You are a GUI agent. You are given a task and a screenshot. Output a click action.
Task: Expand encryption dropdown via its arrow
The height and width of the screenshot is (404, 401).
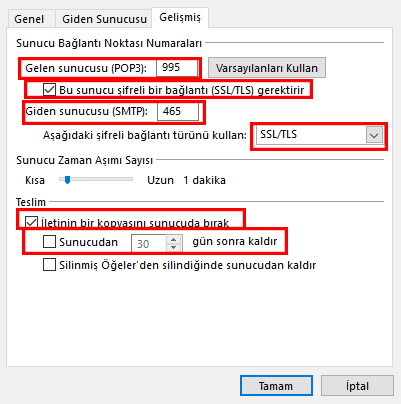pos(374,135)
